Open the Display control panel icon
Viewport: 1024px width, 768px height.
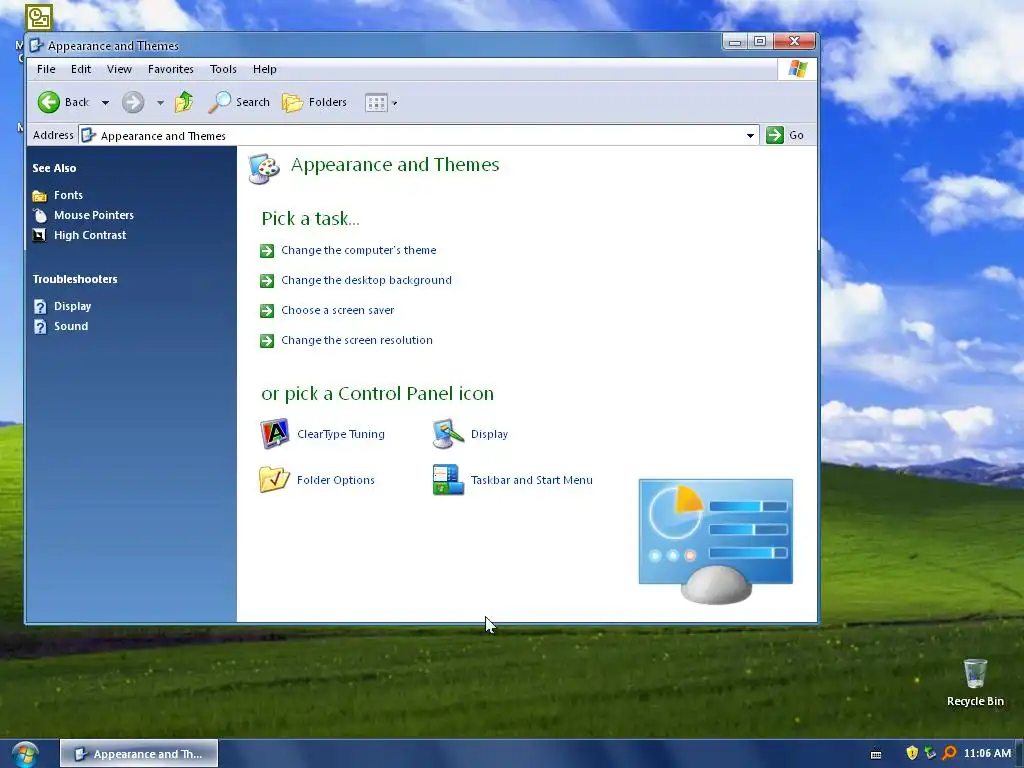(x=448, y=434)
